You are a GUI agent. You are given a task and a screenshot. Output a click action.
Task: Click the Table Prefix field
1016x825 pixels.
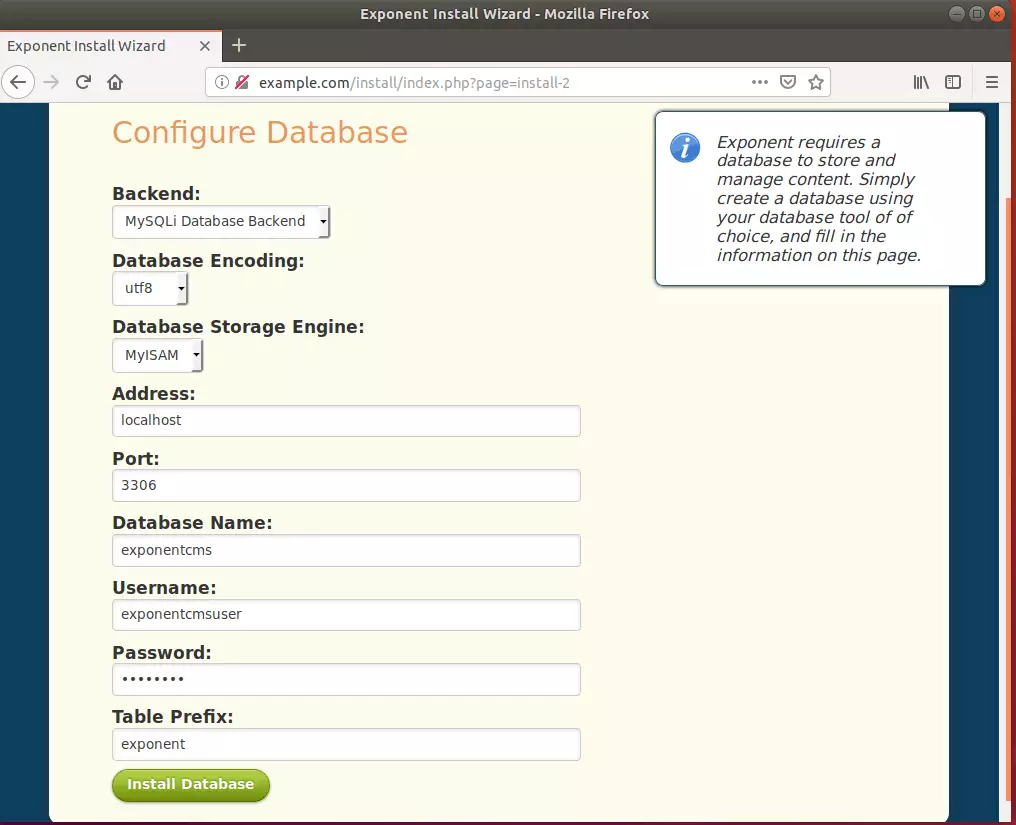(347, 744)
